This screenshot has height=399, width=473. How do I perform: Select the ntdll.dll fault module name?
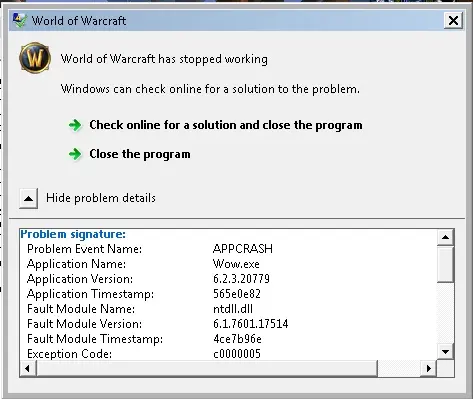tap(233, 309)
